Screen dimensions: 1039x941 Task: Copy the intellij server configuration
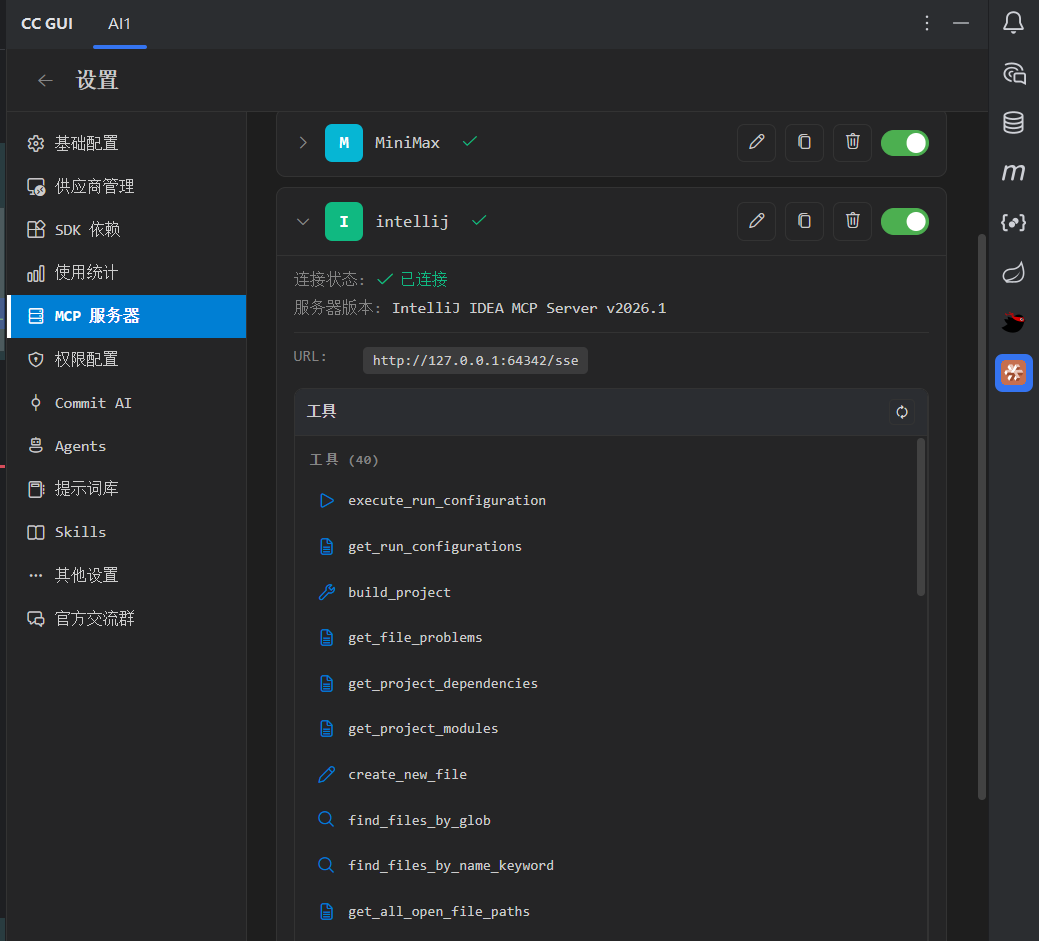(x=804, y=221)
